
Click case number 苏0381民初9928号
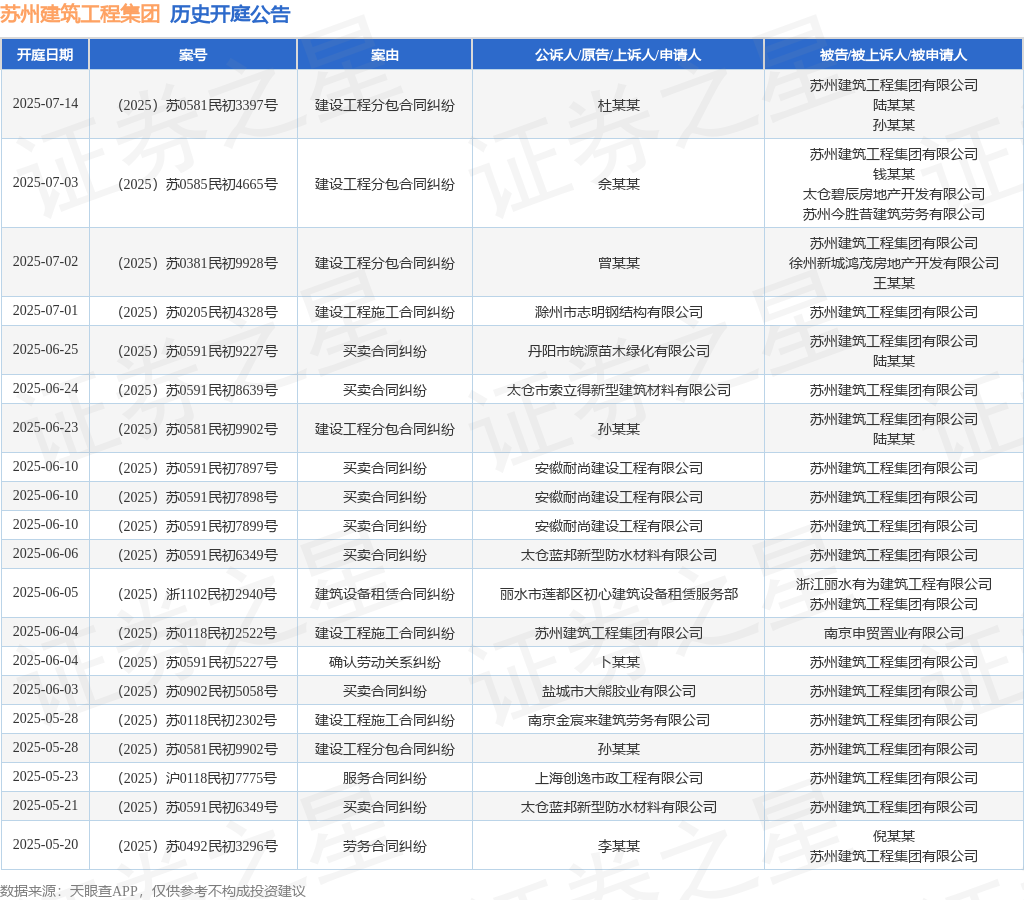198,263
